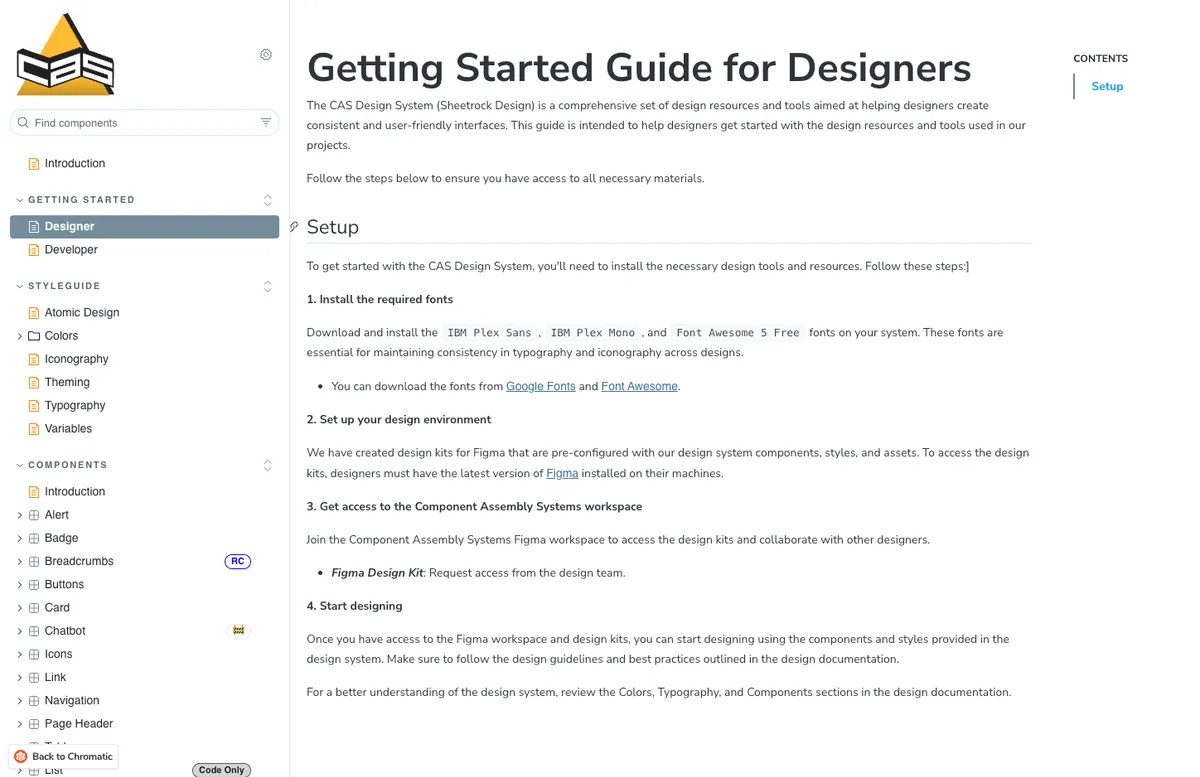1200x777 pixels.
Task: Click the Back to Chromatic button
Action: pyautogui.click(x=63, y=756)
